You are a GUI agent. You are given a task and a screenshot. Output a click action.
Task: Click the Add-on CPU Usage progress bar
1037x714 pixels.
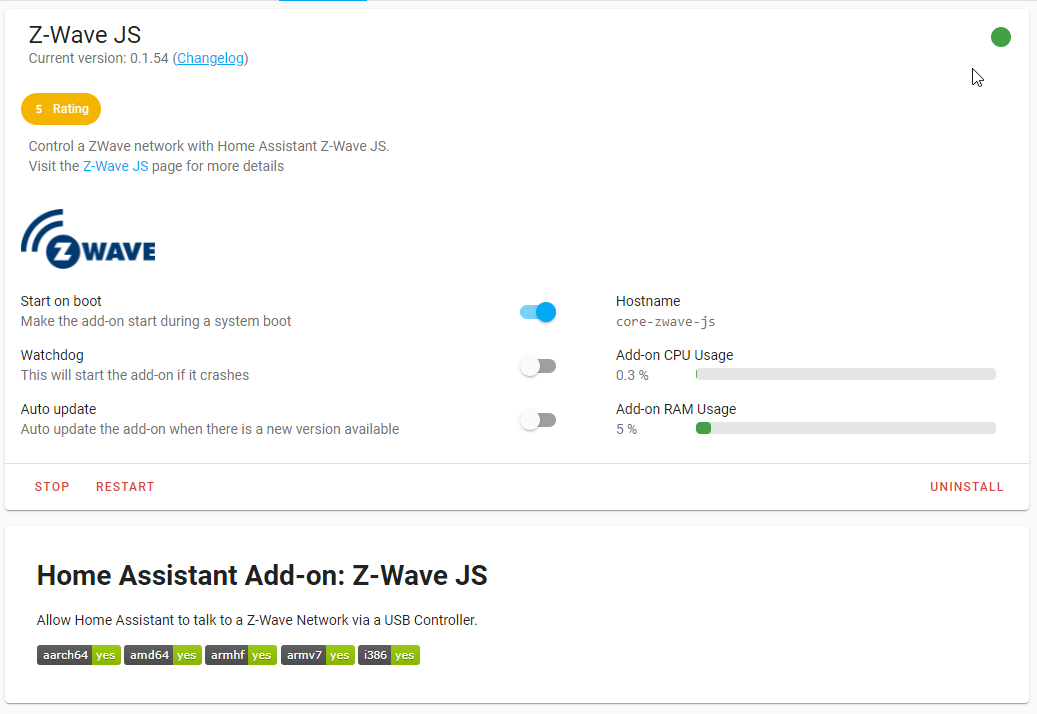(x=845, y=373)
